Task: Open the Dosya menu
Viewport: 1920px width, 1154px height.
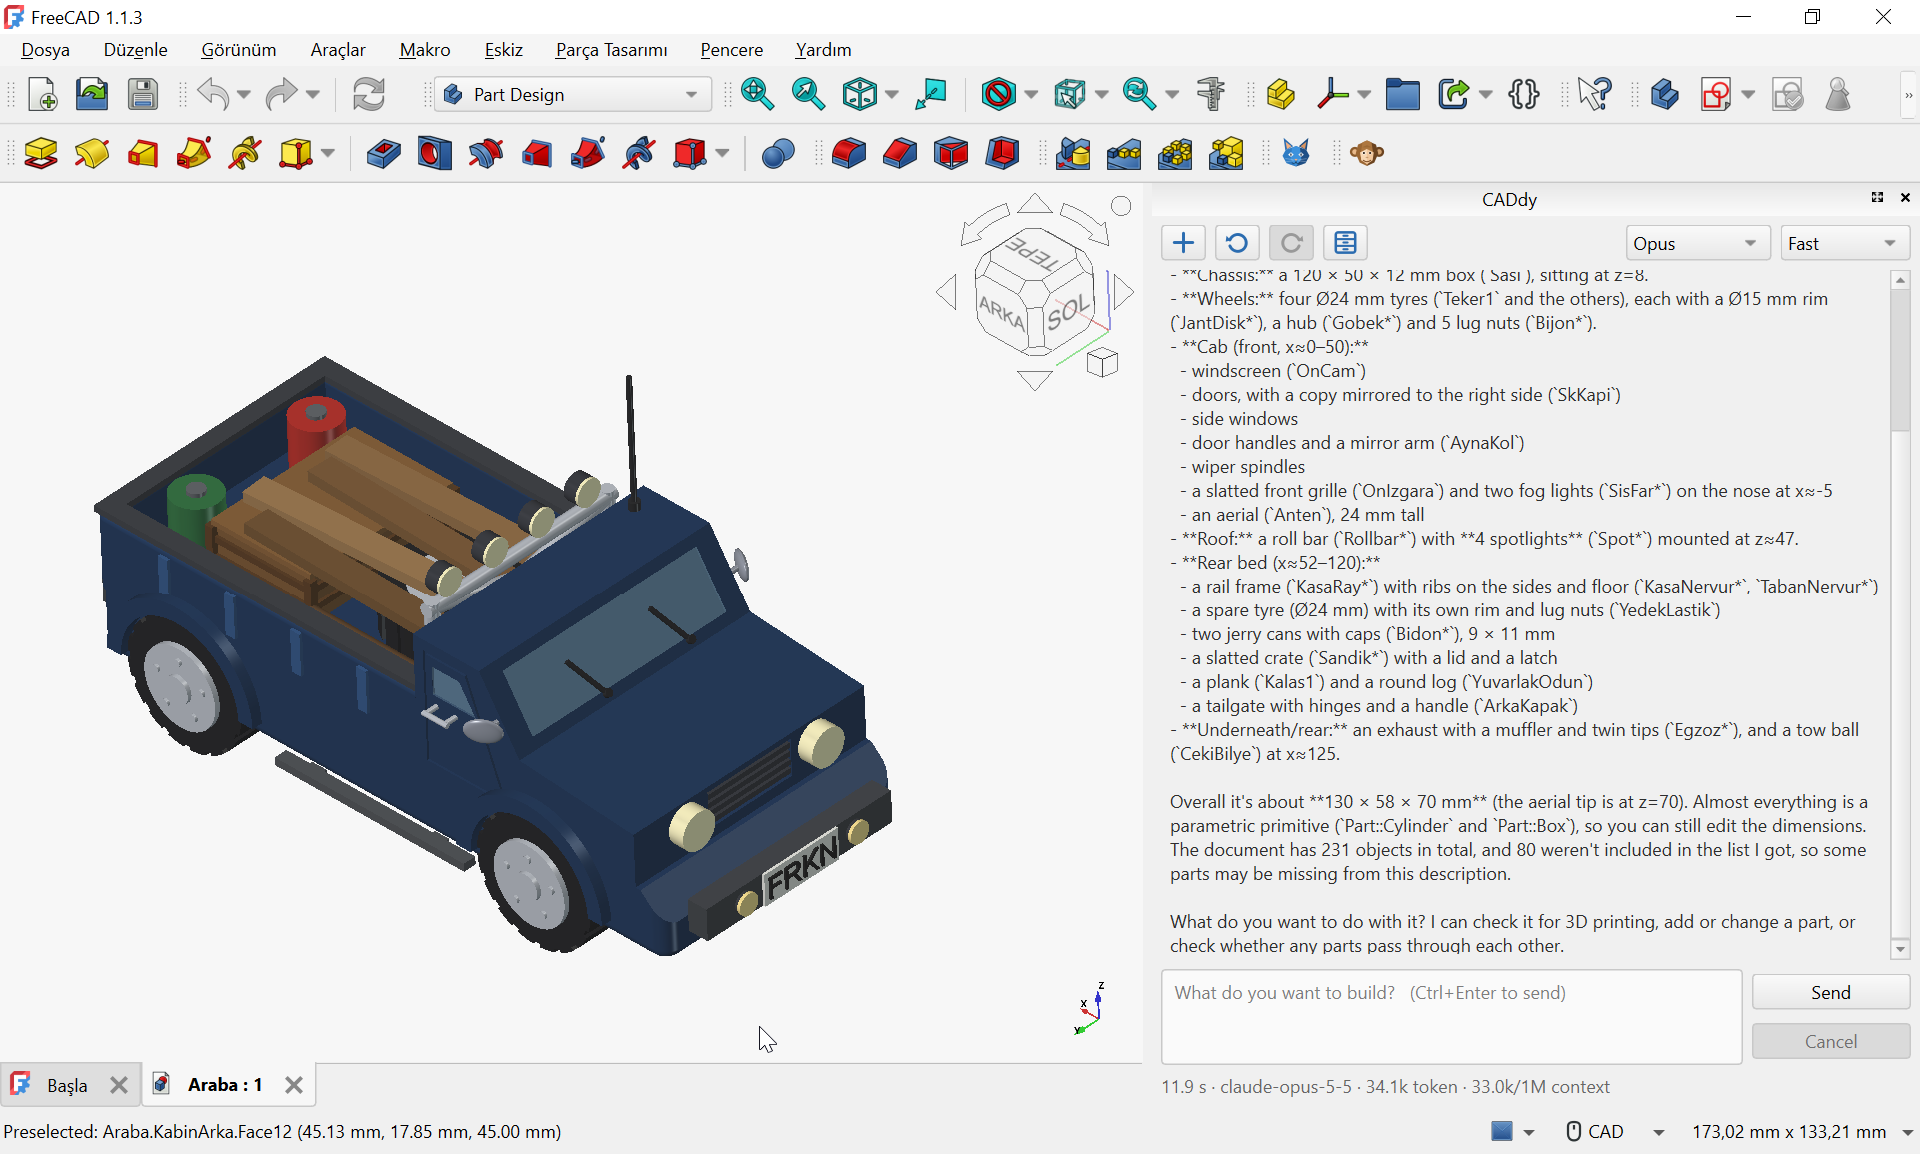Action: [x=45, y=50]
